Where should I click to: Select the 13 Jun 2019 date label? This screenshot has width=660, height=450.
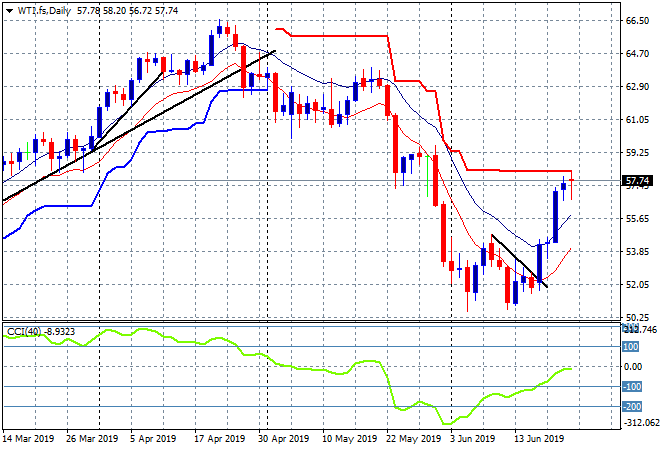pos(539,439)
